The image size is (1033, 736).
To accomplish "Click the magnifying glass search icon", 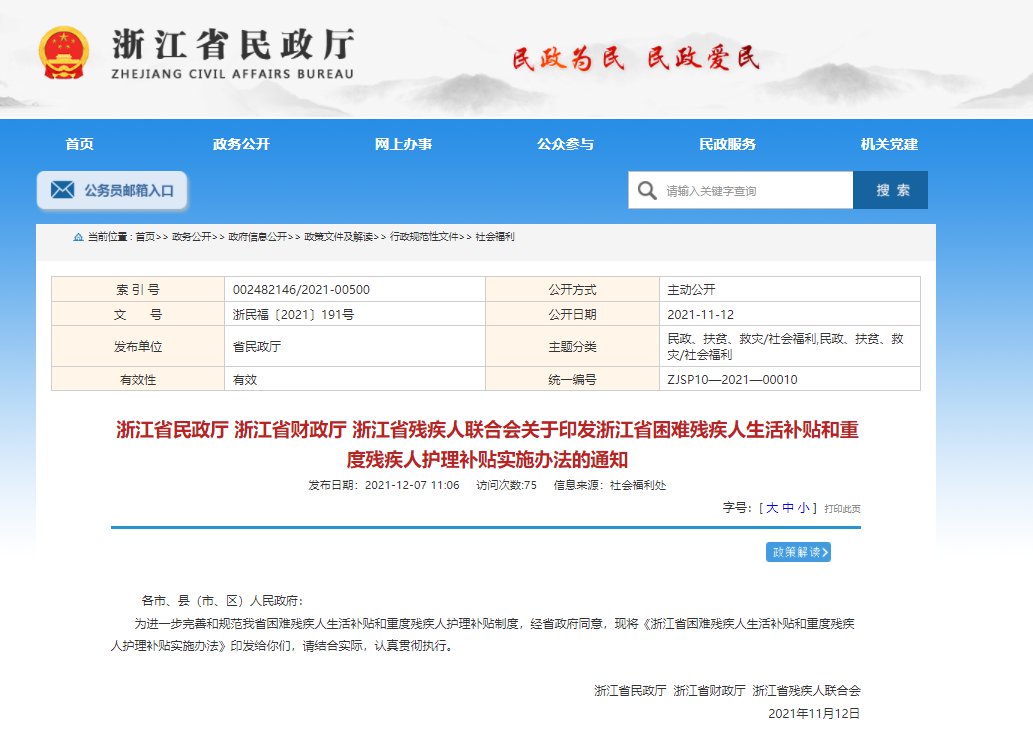I will (x=647, y=191).
